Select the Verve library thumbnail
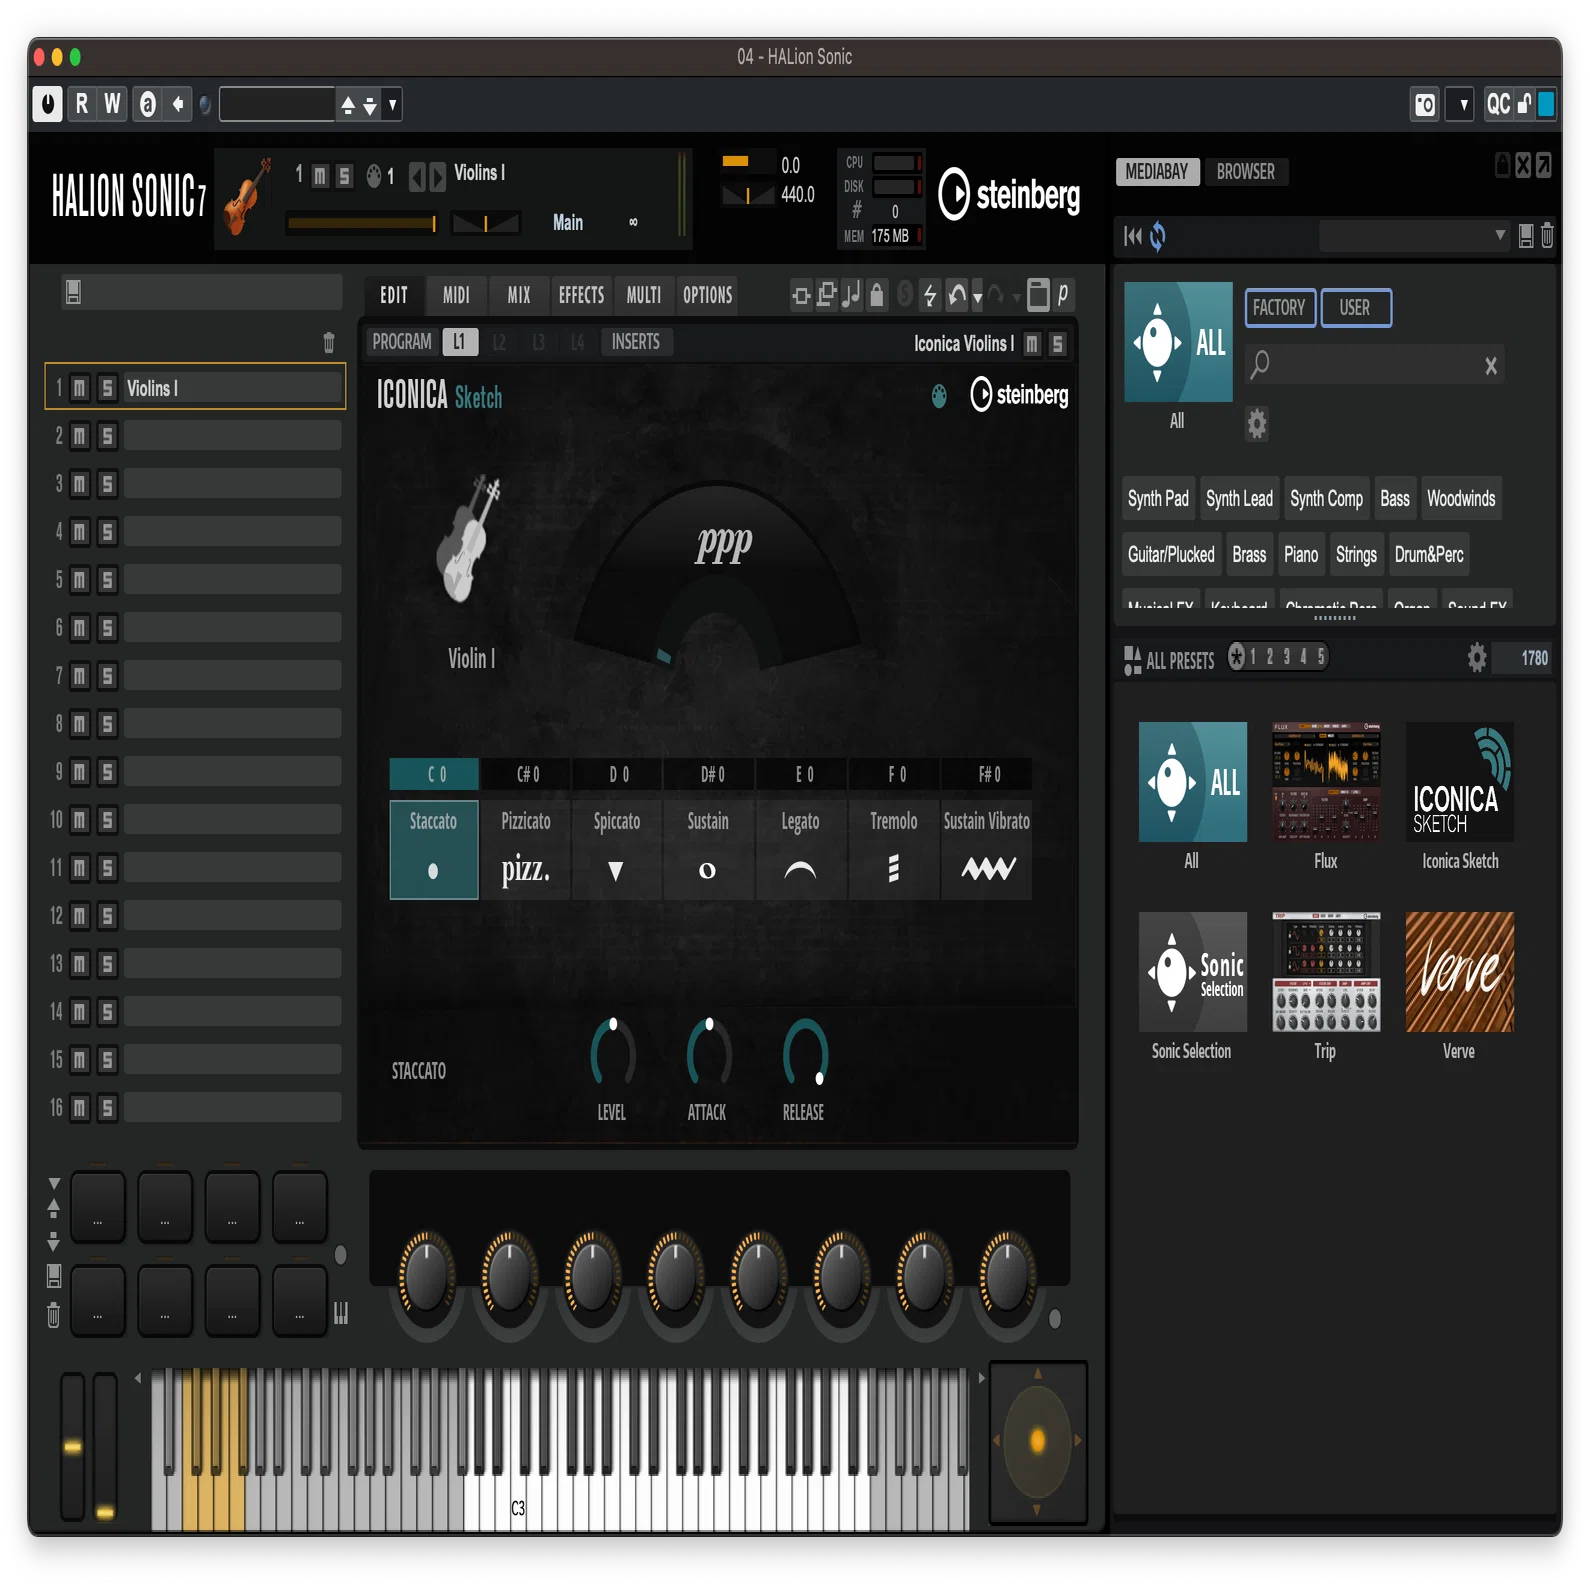The image size is (1590, 1590). [1460, 972]
